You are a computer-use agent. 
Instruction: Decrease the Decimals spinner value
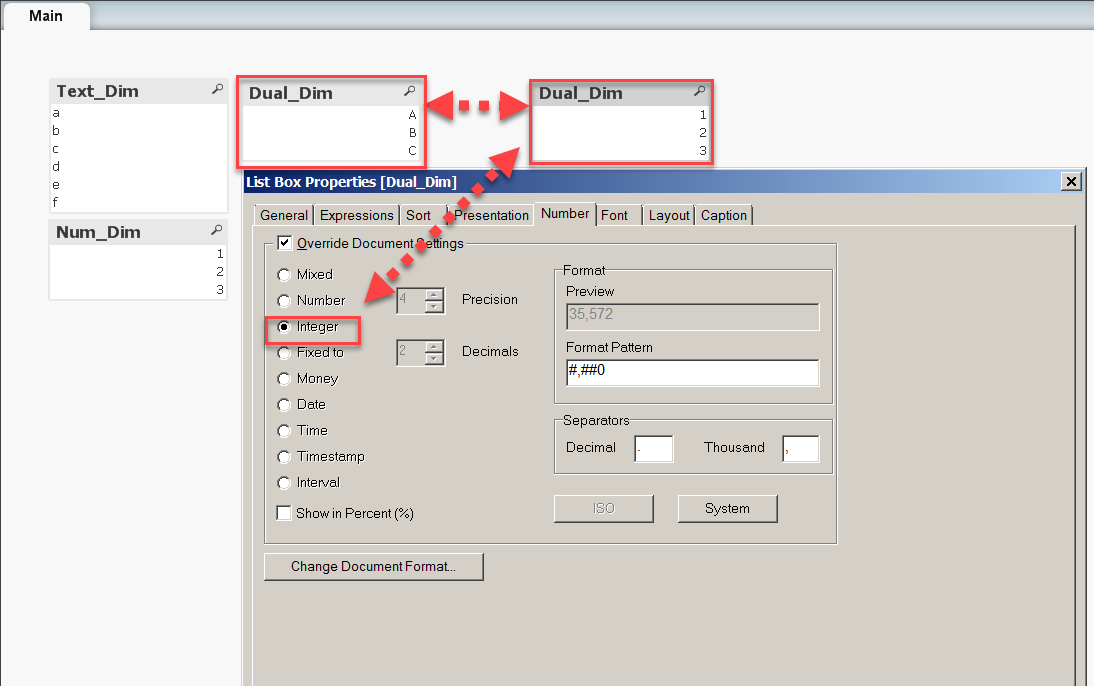pos(434,359)
